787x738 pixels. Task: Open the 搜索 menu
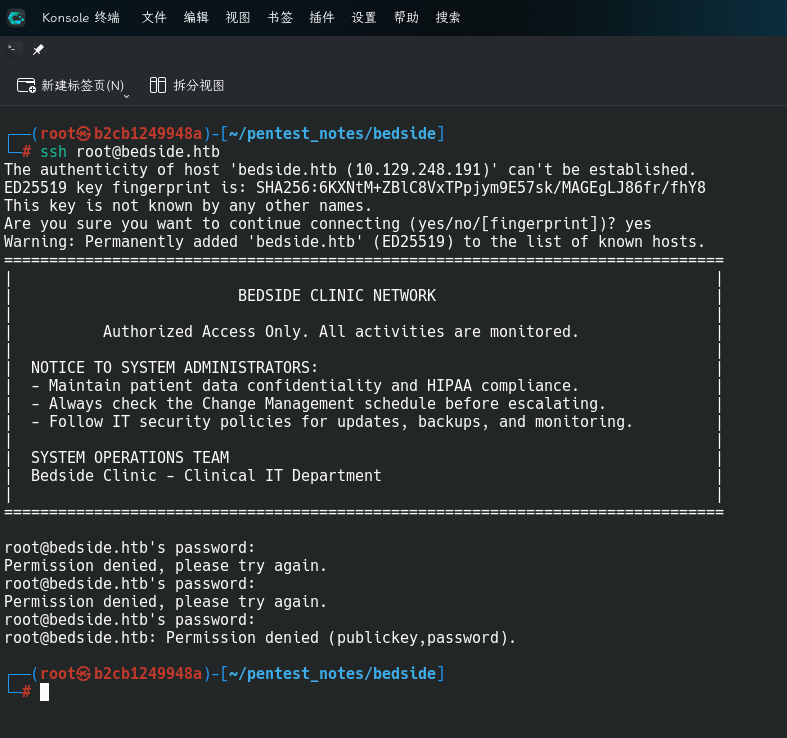(448, 18)
